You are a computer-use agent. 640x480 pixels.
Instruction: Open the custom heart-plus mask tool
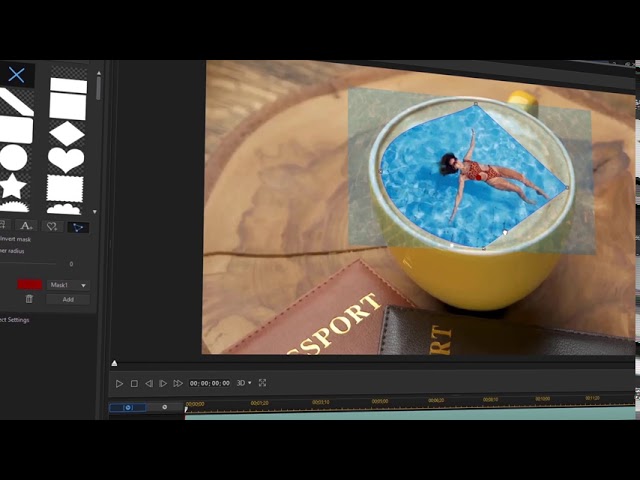tap(52, 226)
